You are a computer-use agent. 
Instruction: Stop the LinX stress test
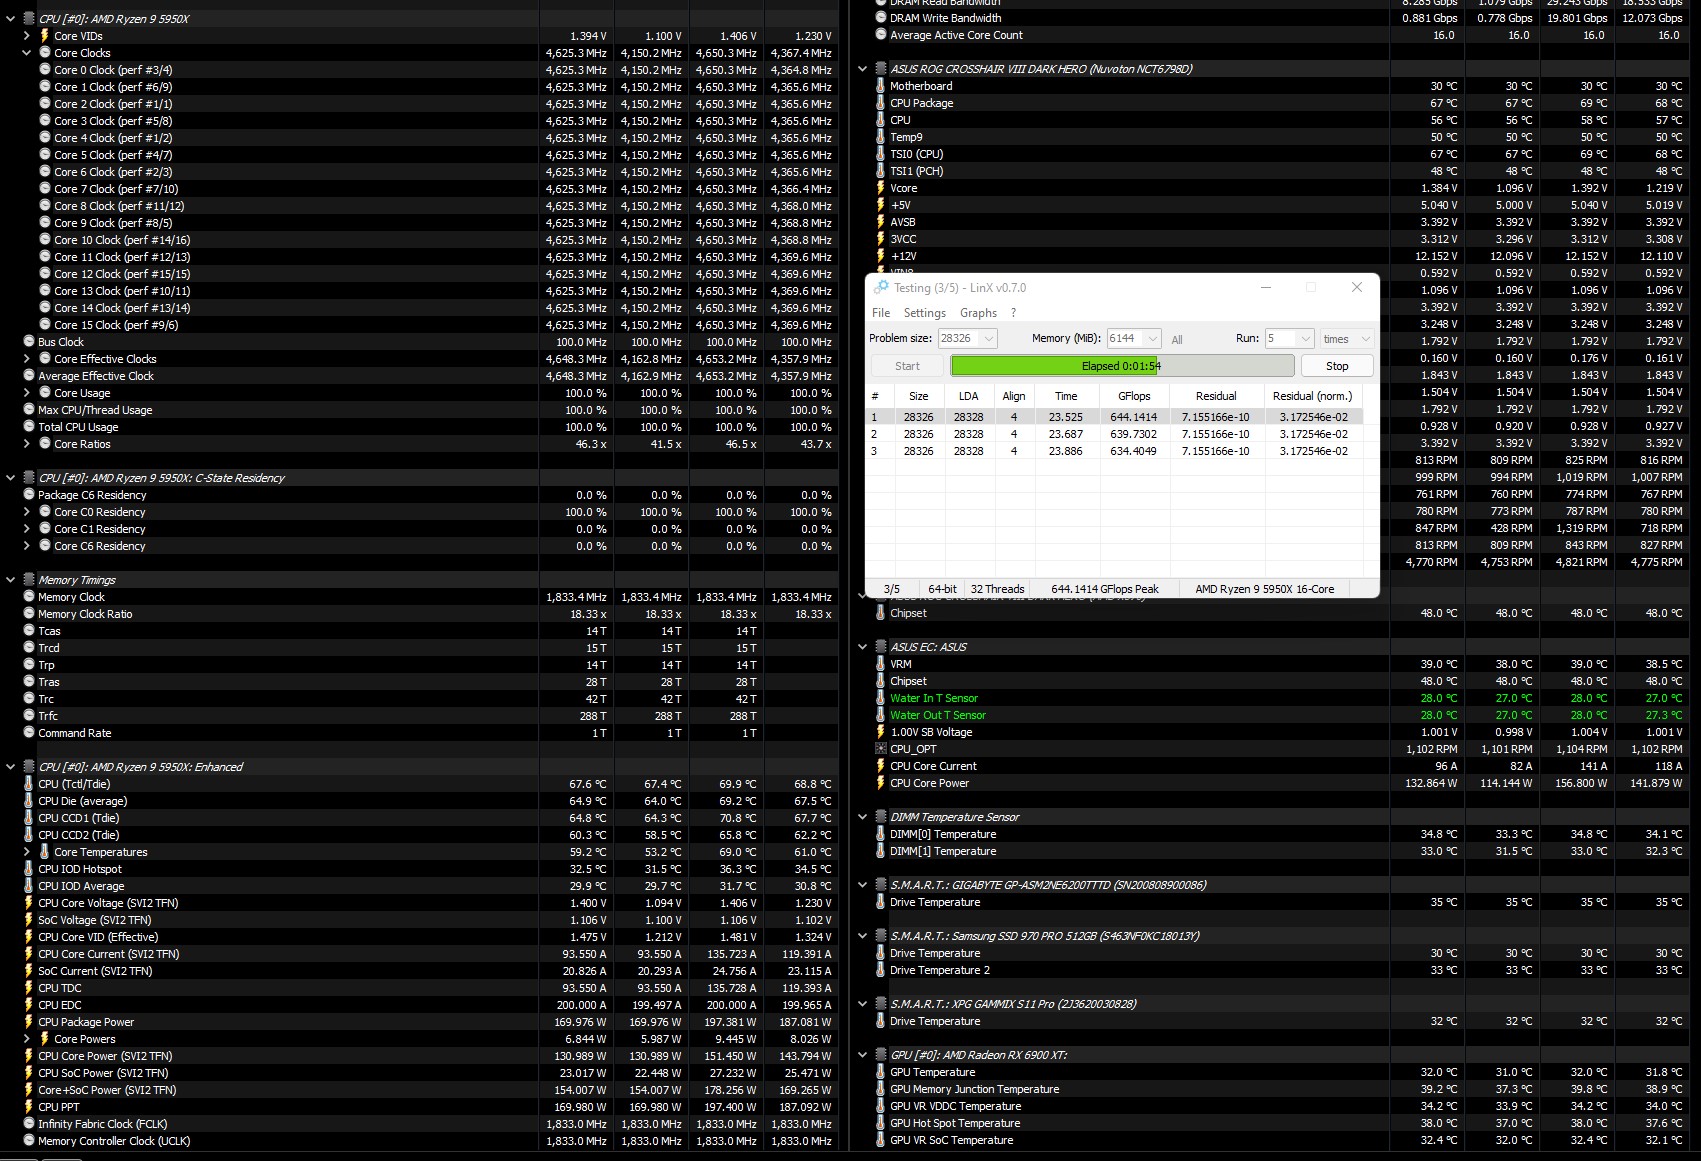(x=1337, y=366)
